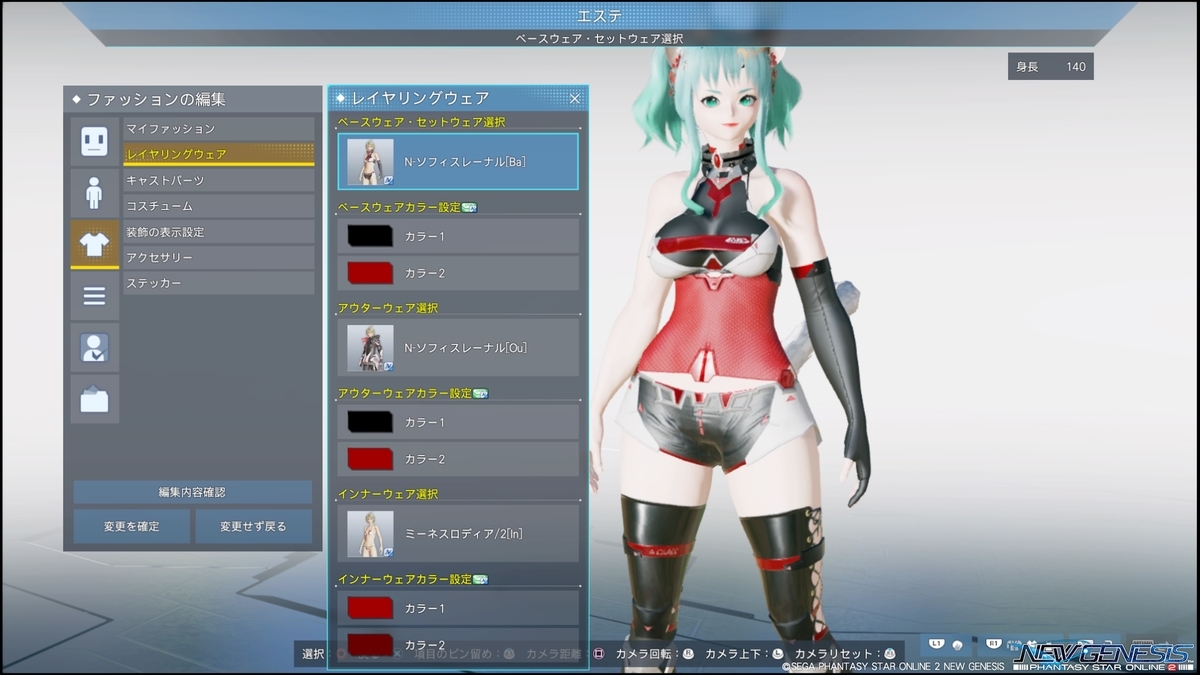1200x675 pixels.
Task: Open キャストパーツ menu entry
Action: [x=218, y=180]
